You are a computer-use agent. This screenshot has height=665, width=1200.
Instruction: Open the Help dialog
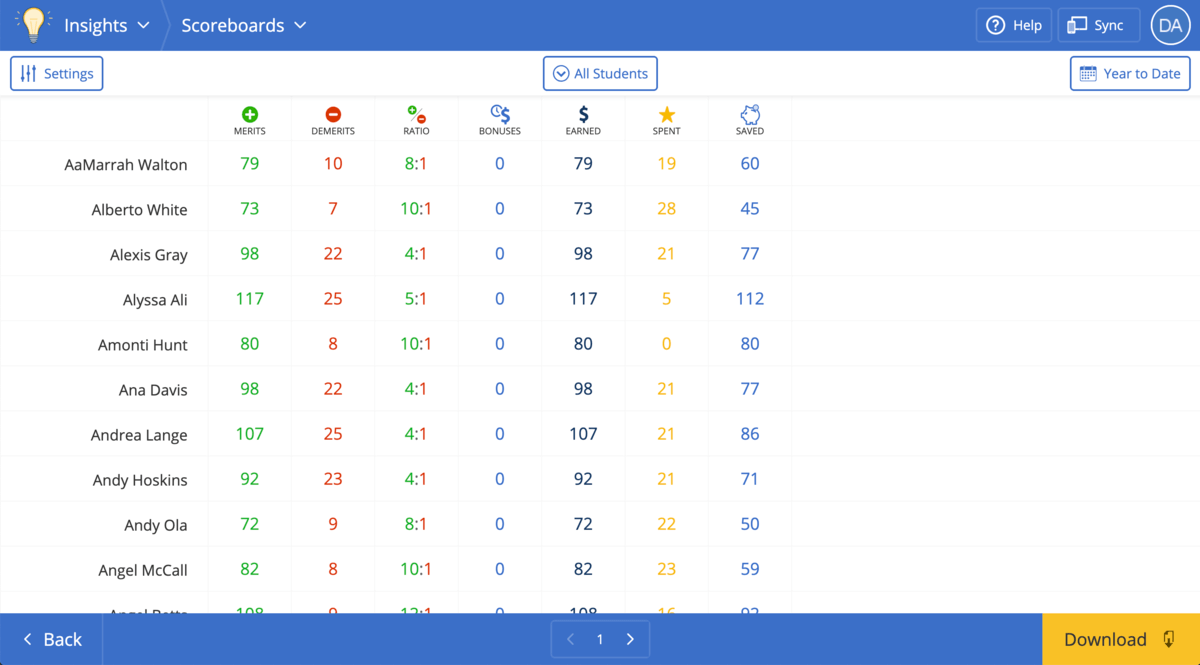(x=1013, y=25)
